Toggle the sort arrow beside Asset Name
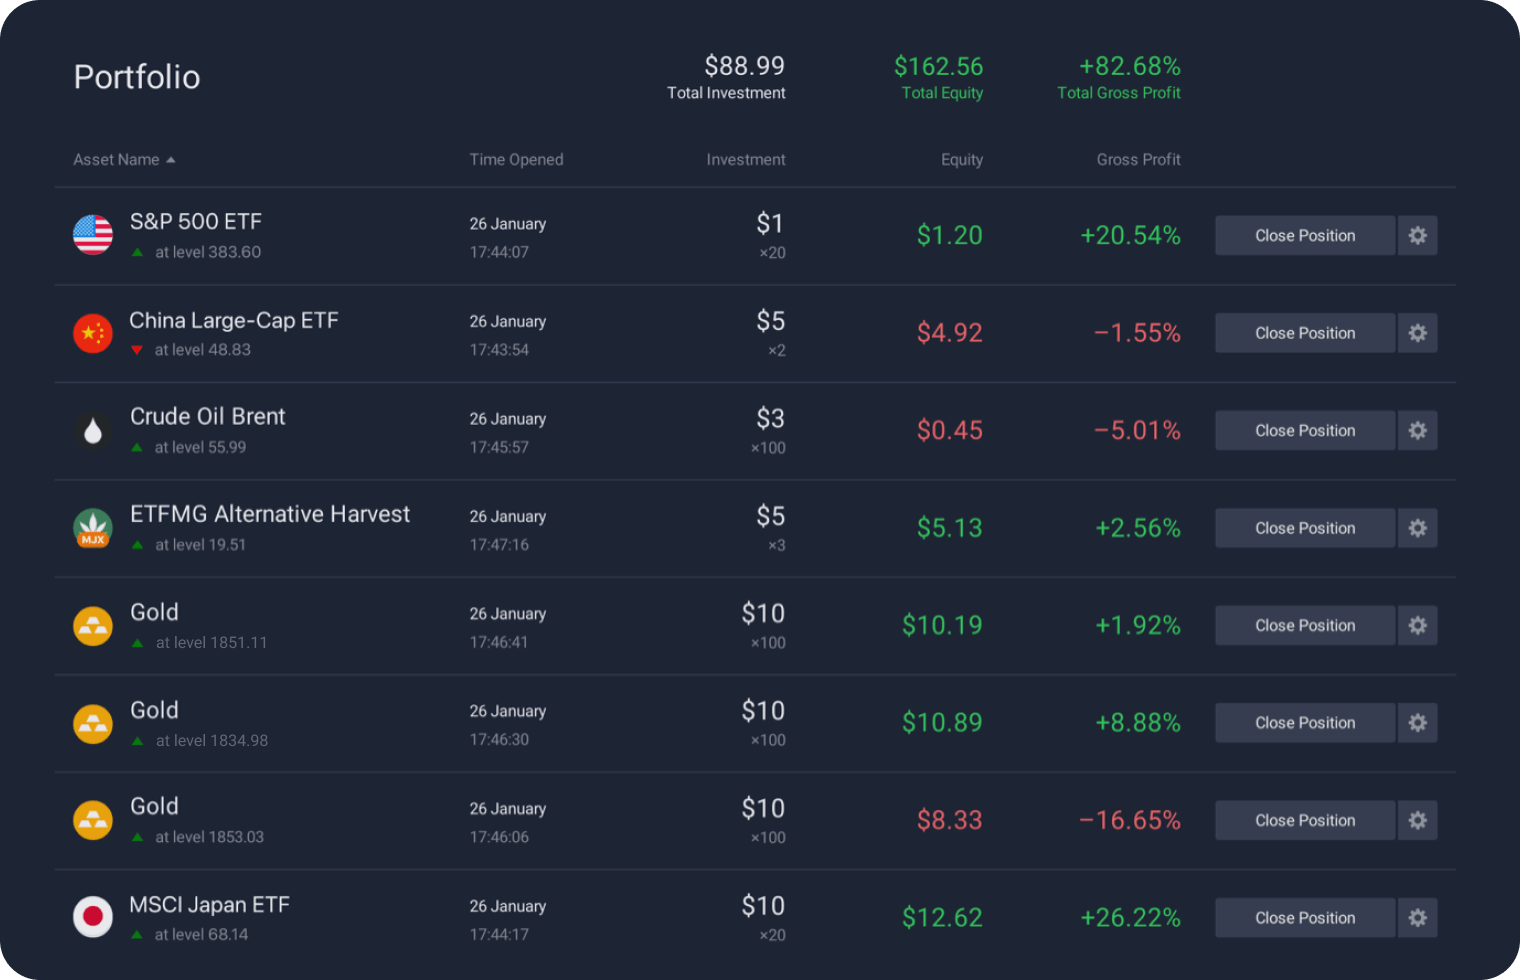Viewport: 1520px width, 980px height. click(171, 160)
